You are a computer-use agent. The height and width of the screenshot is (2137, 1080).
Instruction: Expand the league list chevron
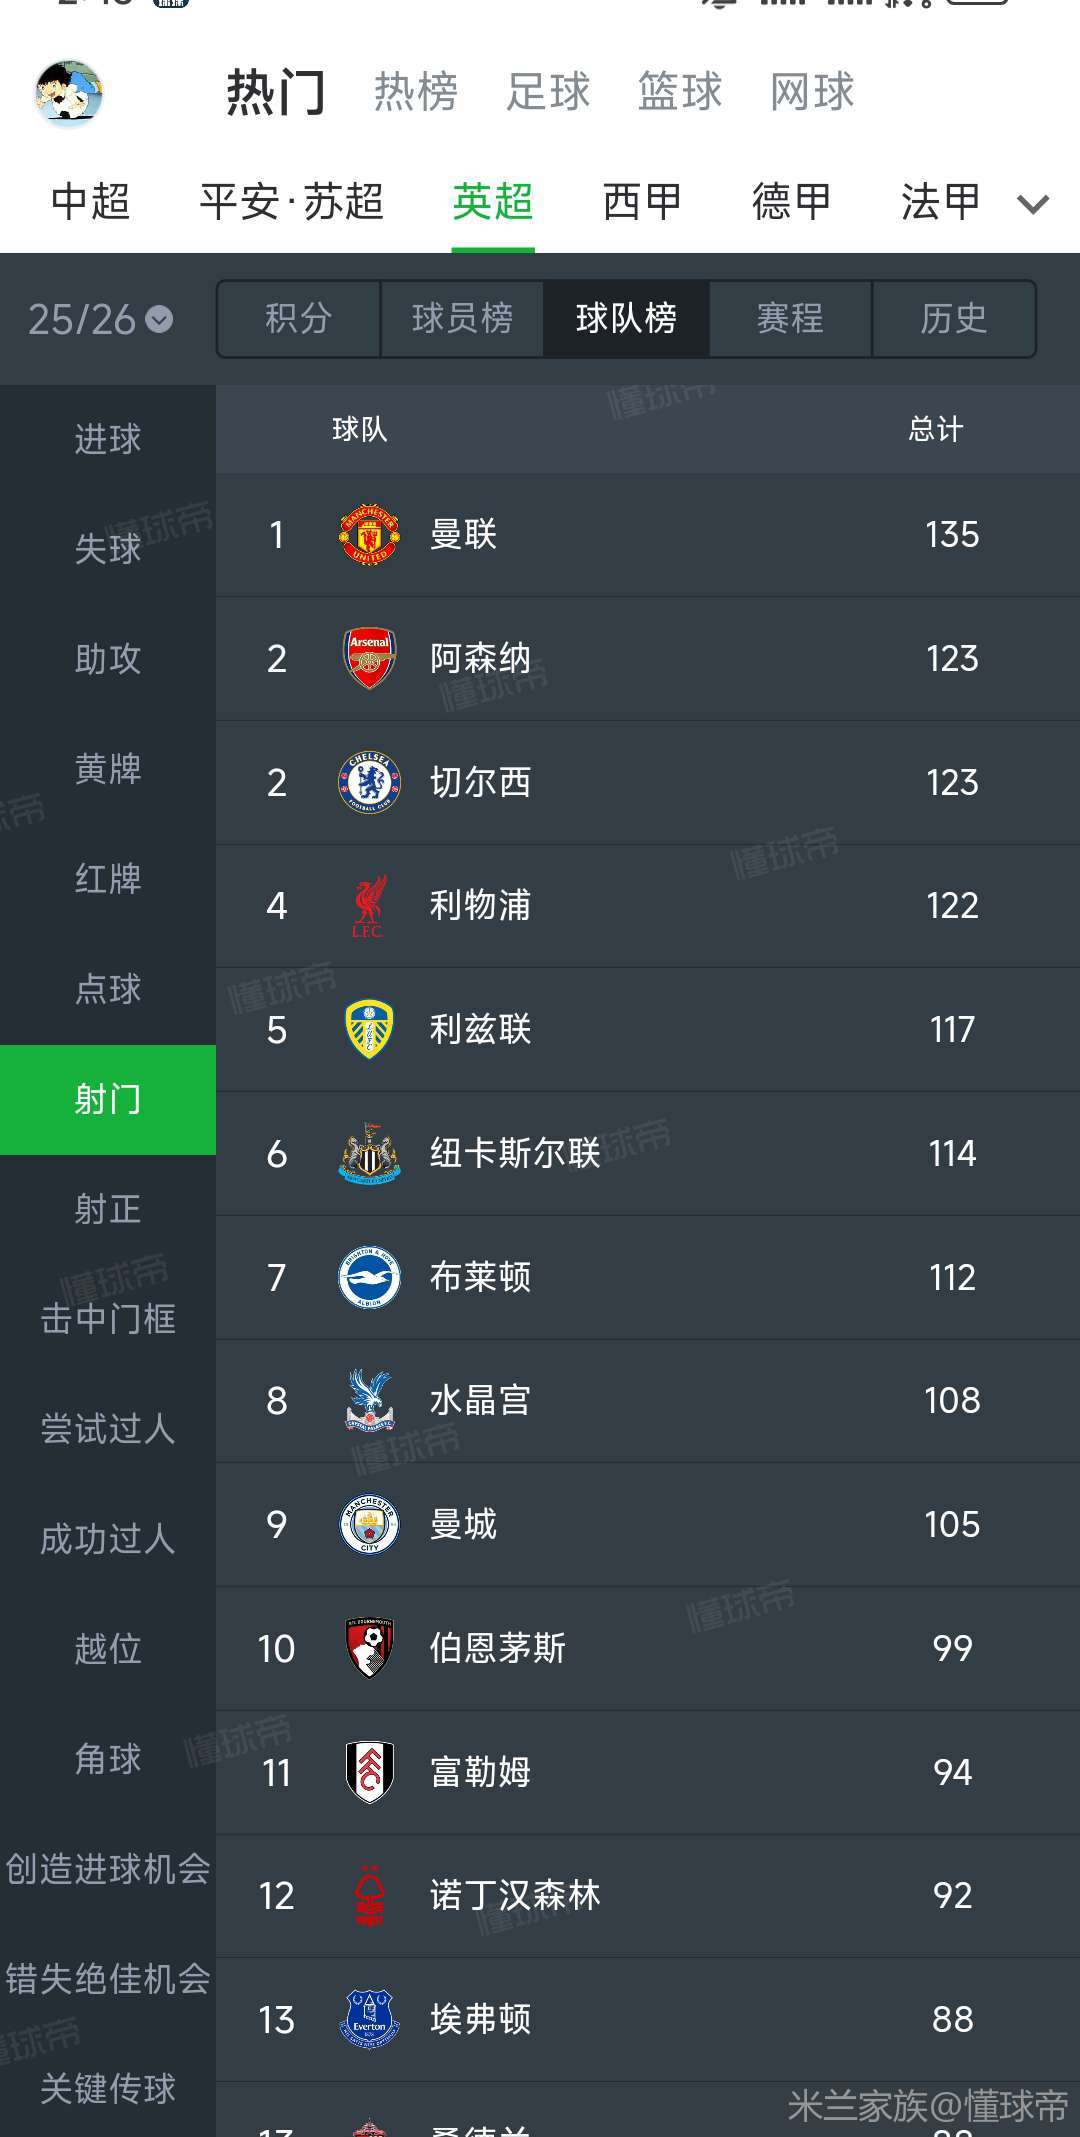pyautogui.click(x=1032, y=204)
